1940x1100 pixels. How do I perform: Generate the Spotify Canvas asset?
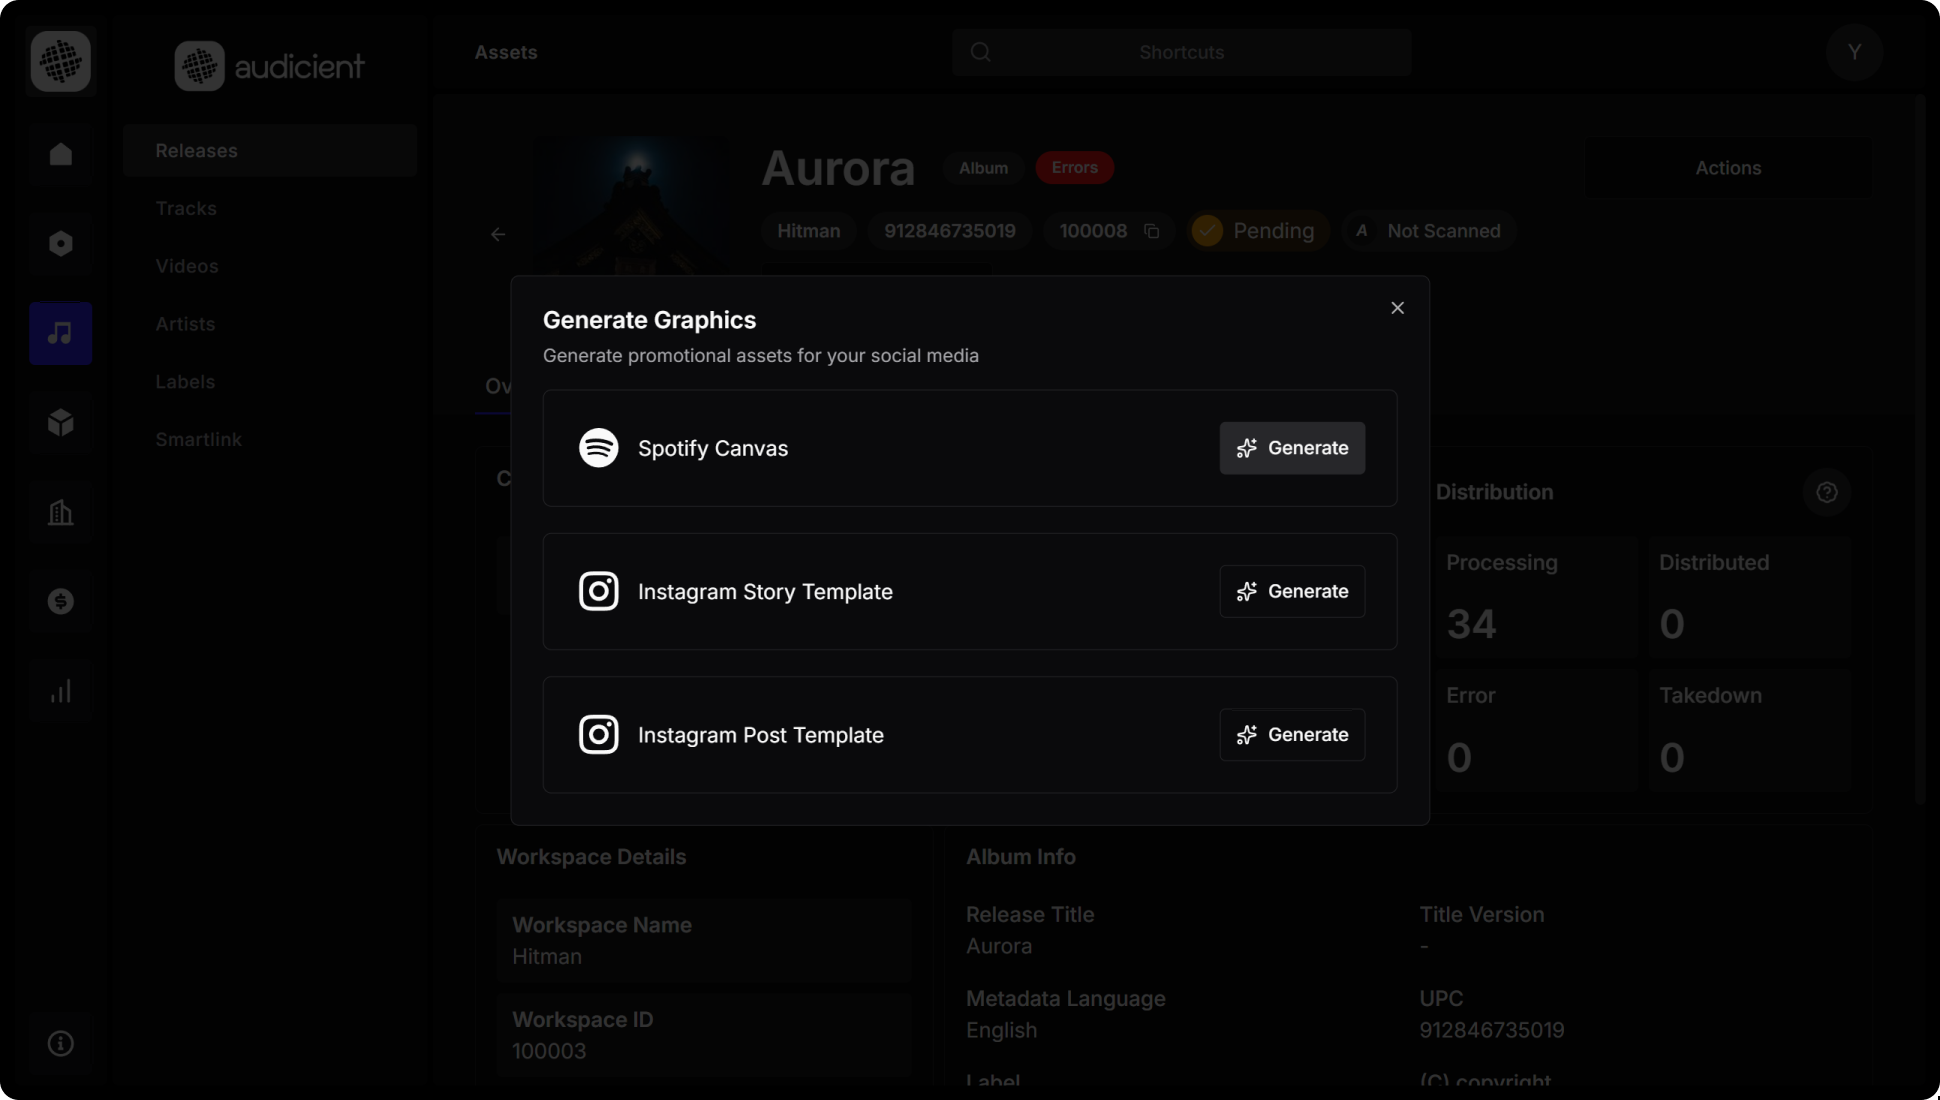pos(1291,448)
